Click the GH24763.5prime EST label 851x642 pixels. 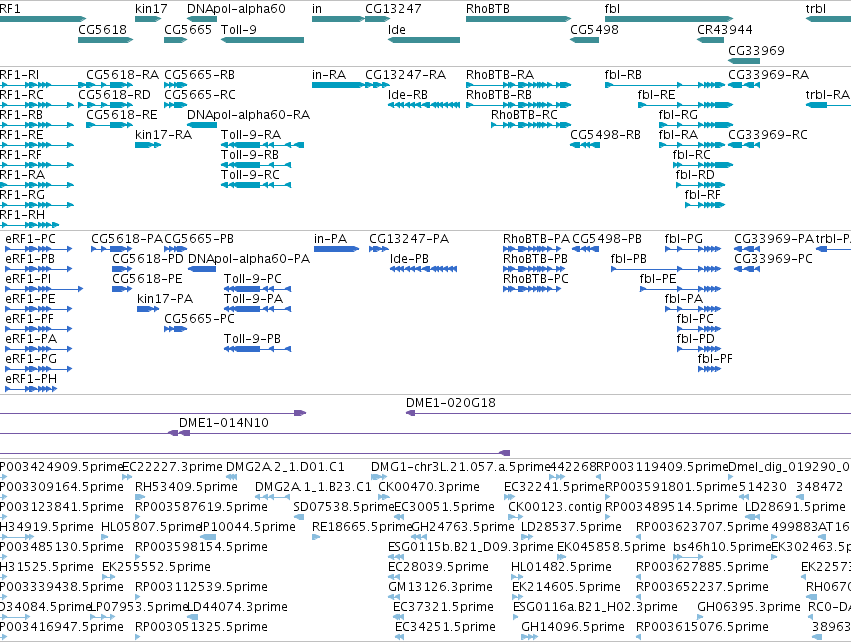(463, 527)
